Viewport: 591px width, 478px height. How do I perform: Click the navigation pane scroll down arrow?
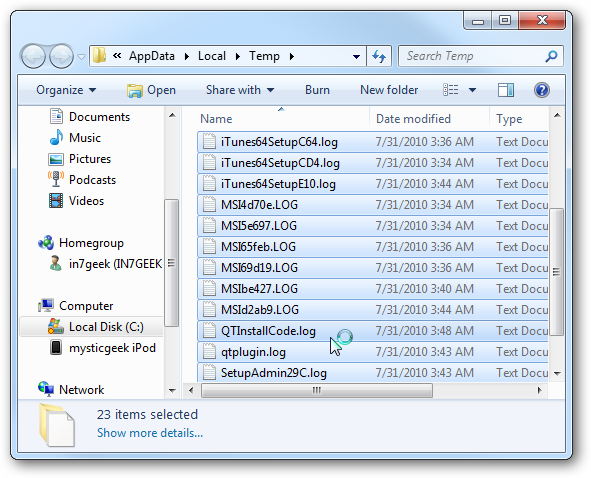172,391
